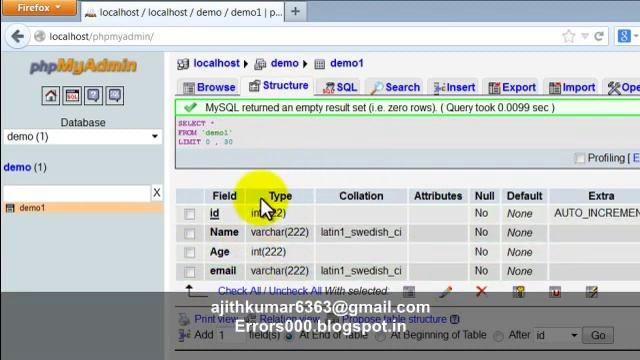640x360 pixels.
Task: Check the email field checkbox
Action: click(189, 272)
